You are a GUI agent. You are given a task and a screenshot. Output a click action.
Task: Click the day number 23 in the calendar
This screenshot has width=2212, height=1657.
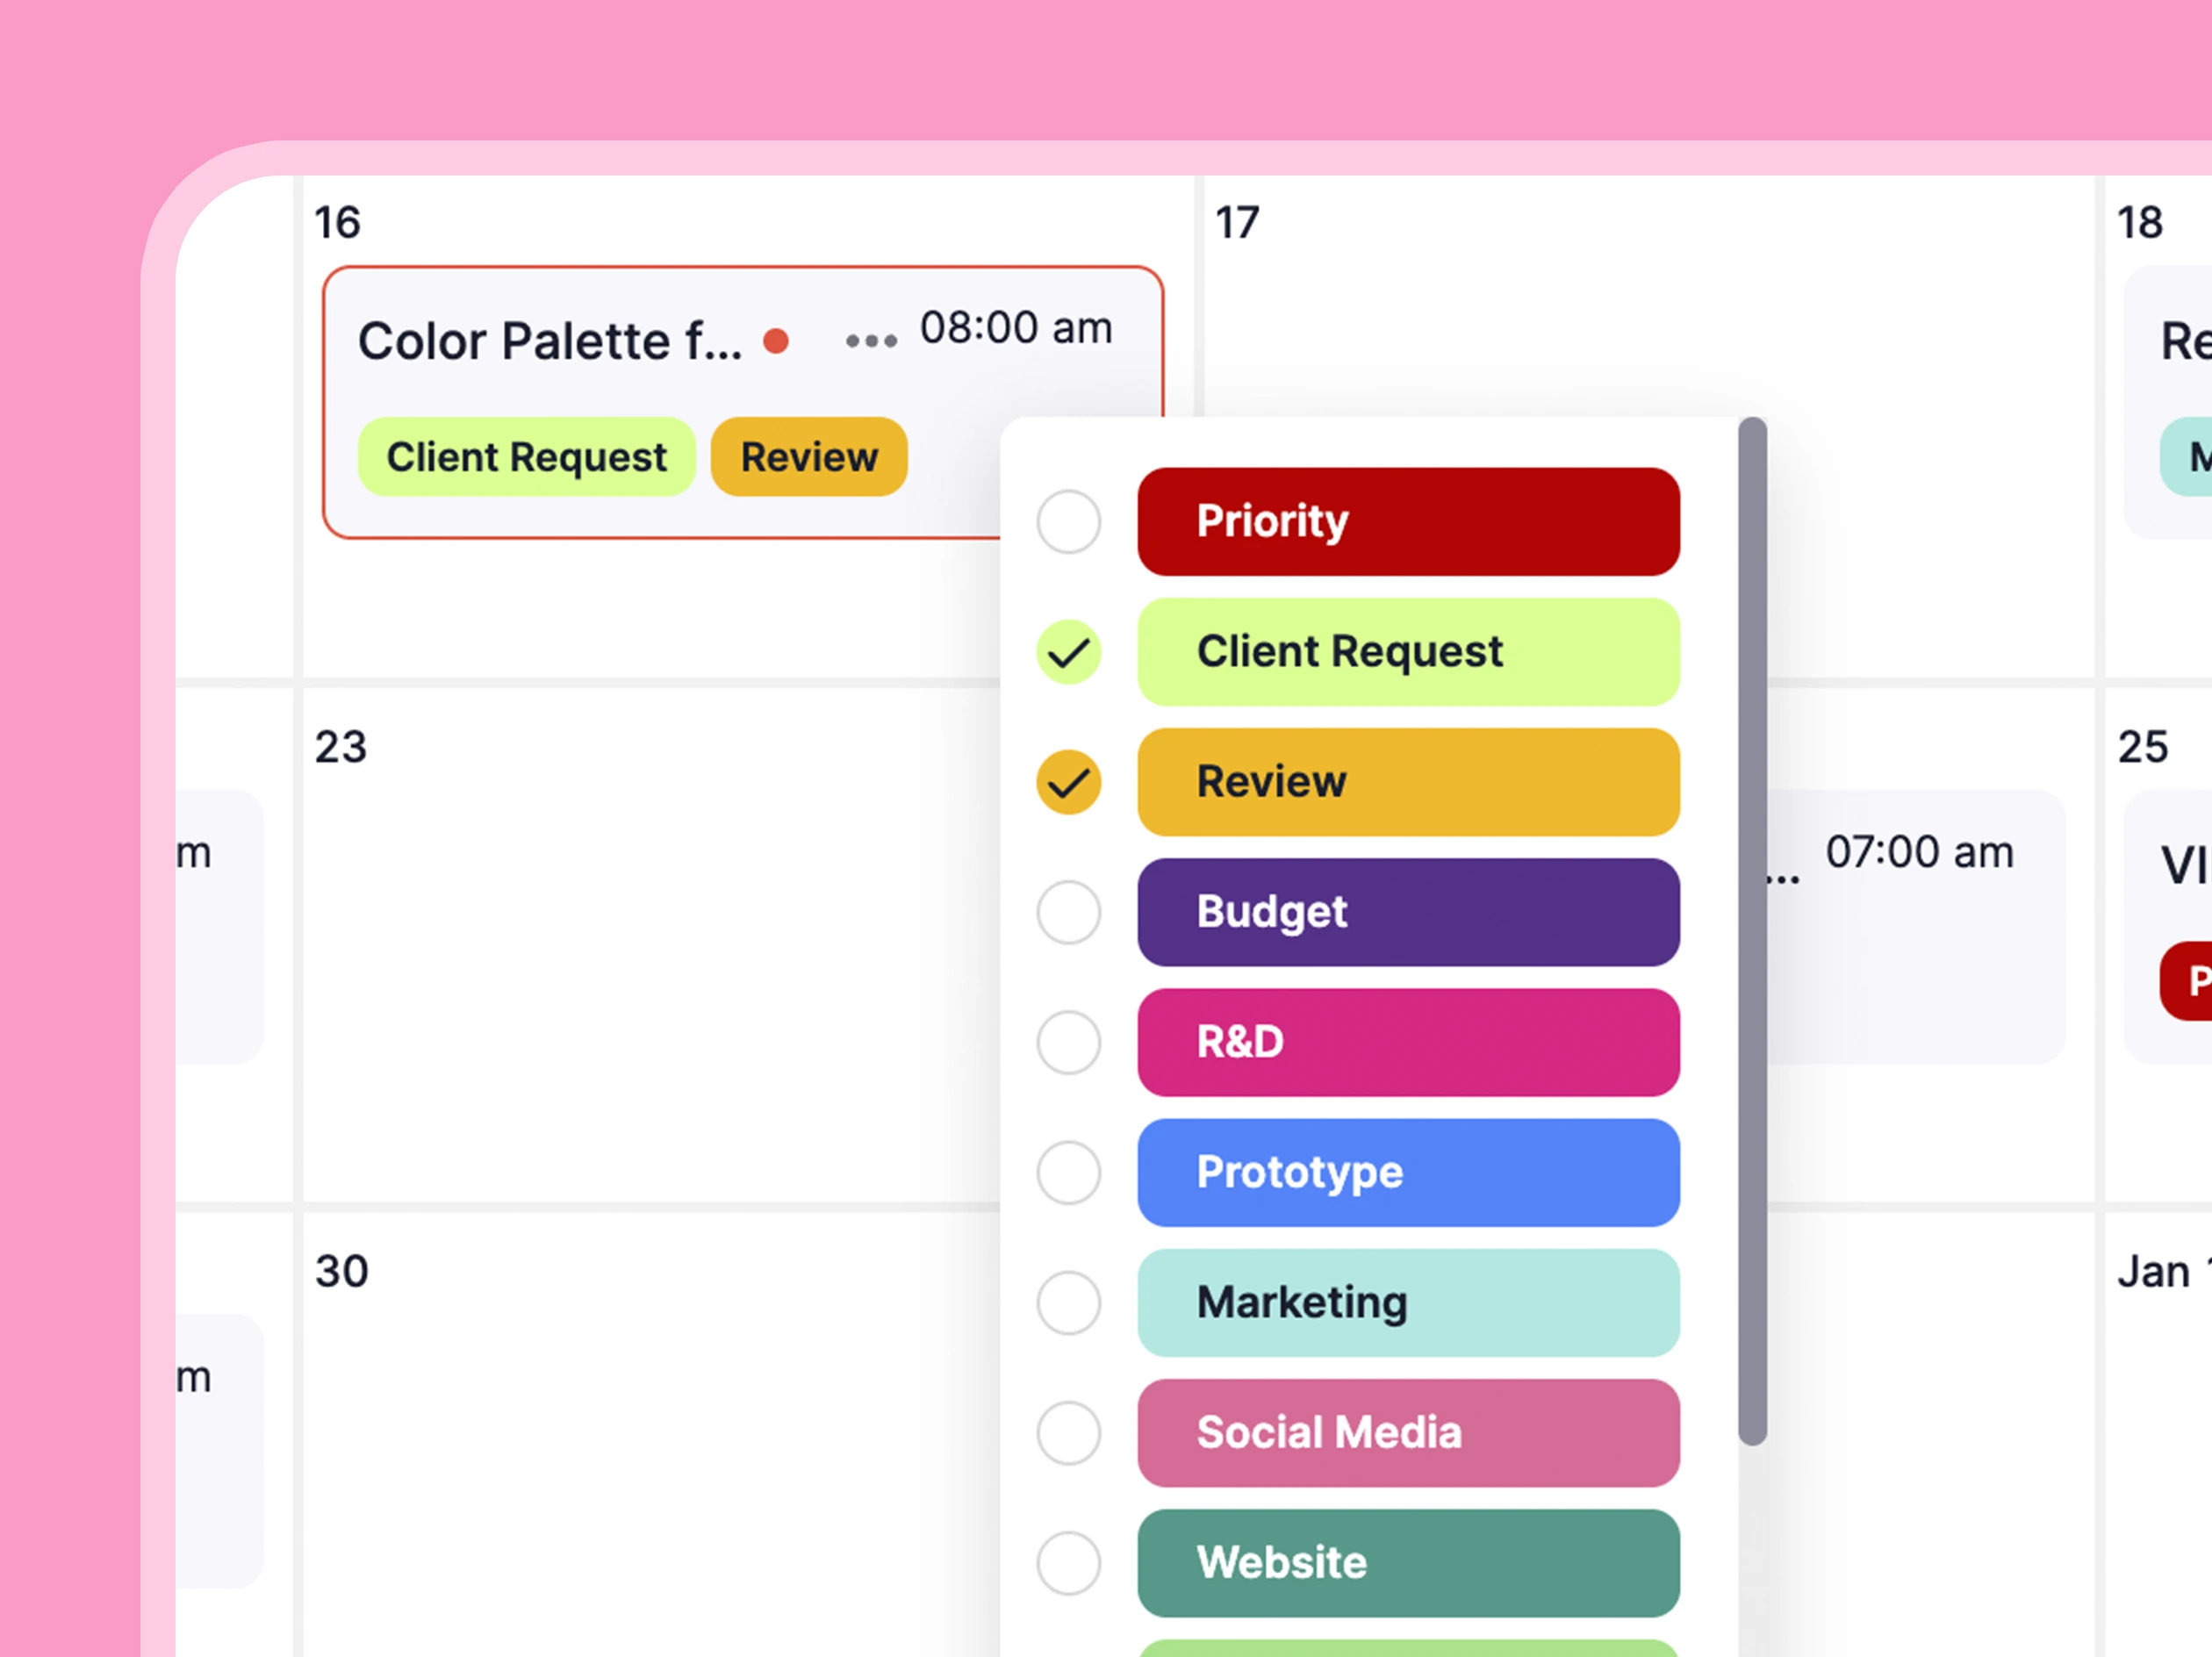pyautogui.click(x=339, y=745)
